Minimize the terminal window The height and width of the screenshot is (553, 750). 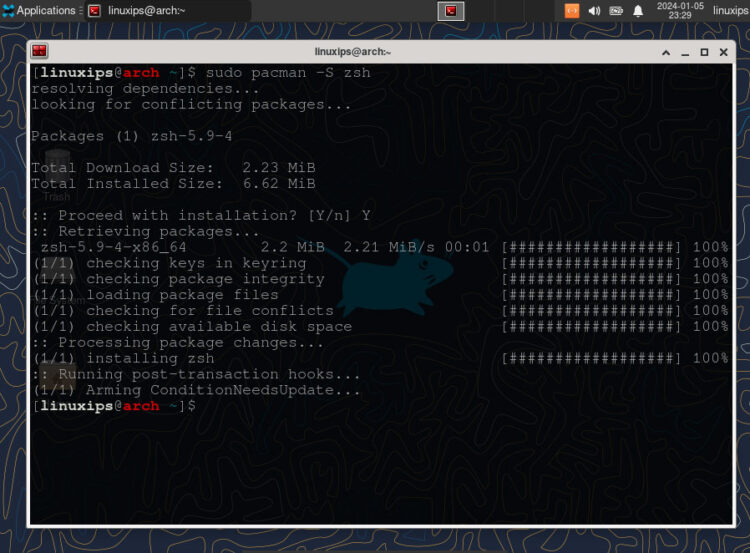click(x=685, y=53)
